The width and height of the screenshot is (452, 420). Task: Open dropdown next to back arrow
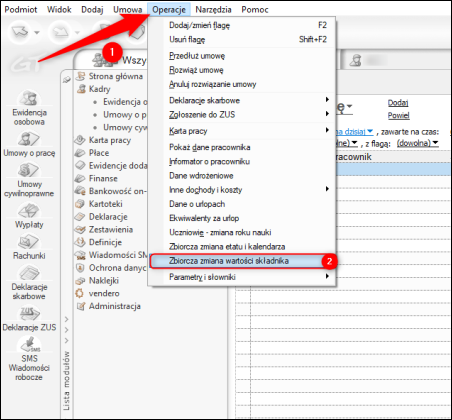click(37, 32)
